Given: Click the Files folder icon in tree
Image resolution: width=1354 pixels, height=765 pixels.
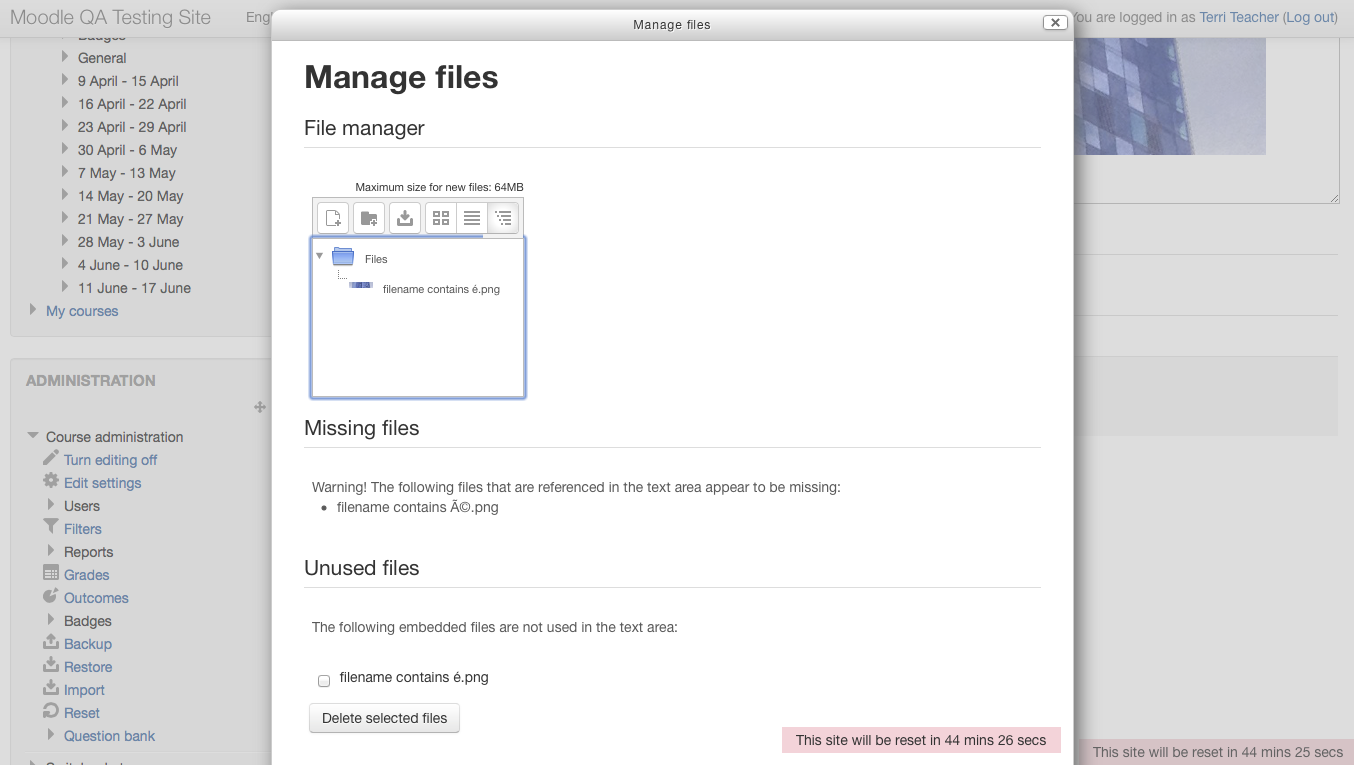Looking at the screenshot, I should click(x=343, y=257).
